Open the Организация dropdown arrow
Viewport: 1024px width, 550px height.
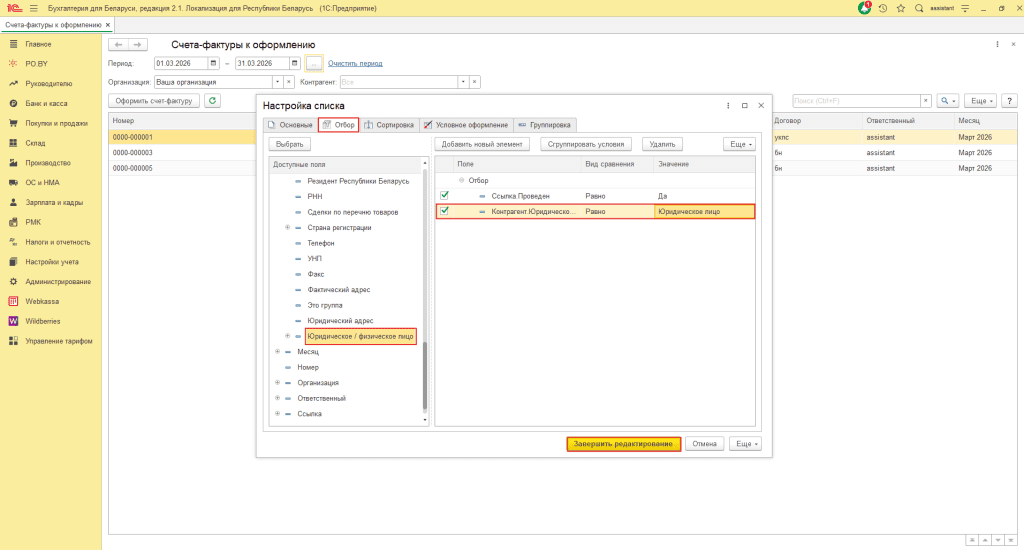277,82
